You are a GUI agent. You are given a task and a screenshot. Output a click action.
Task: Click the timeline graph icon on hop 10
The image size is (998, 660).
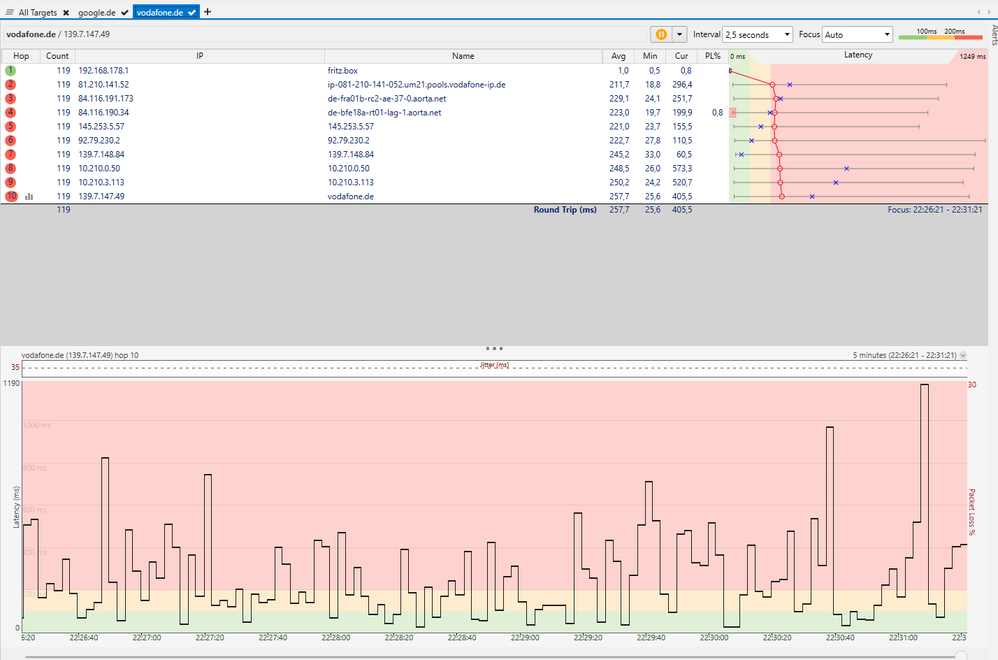29,197
